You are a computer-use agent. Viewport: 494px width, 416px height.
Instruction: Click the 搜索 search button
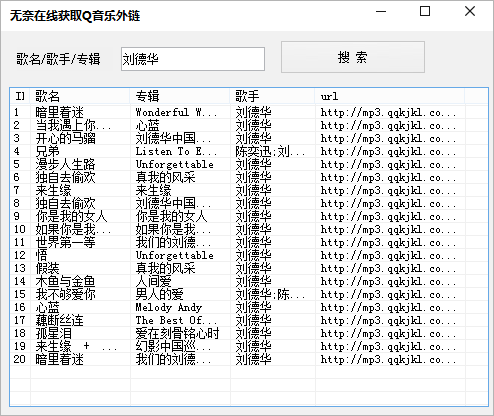tap(353, 57)
